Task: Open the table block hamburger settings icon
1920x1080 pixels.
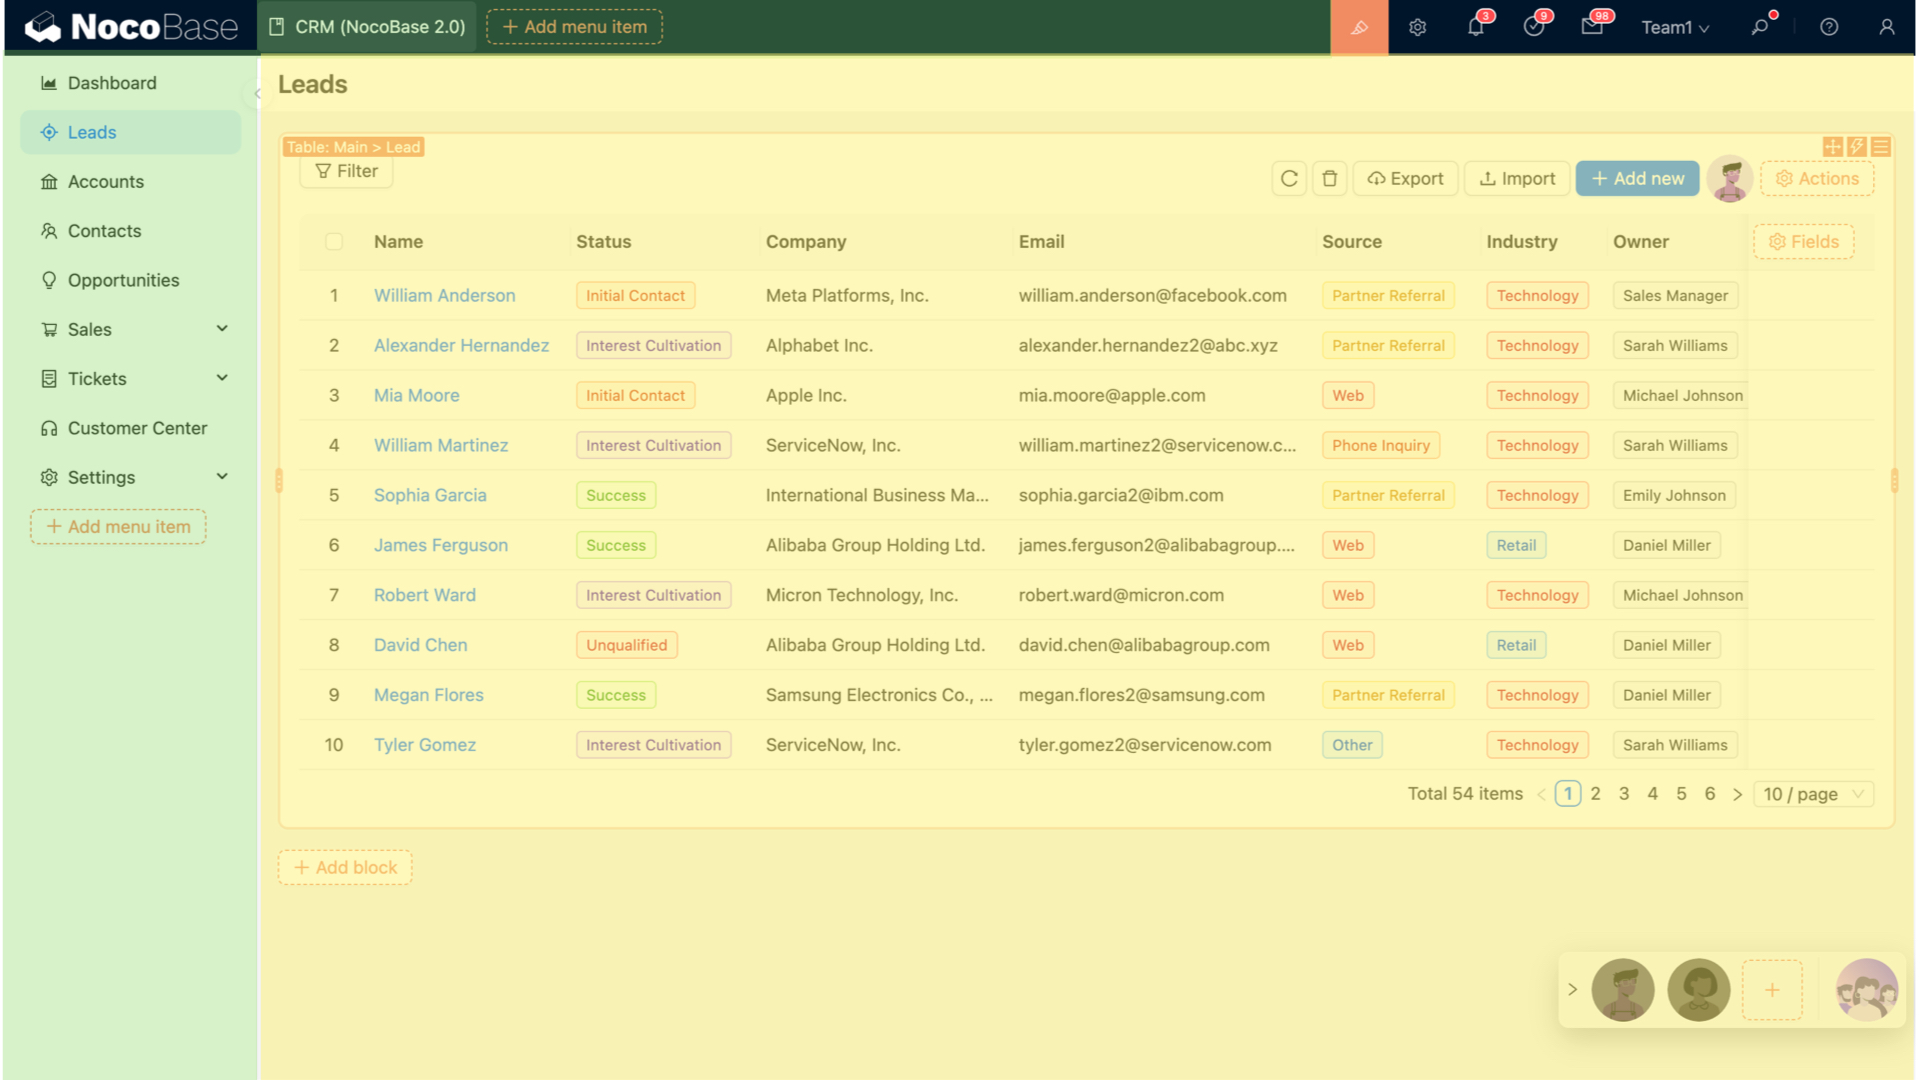Action: coord(1881,147)
